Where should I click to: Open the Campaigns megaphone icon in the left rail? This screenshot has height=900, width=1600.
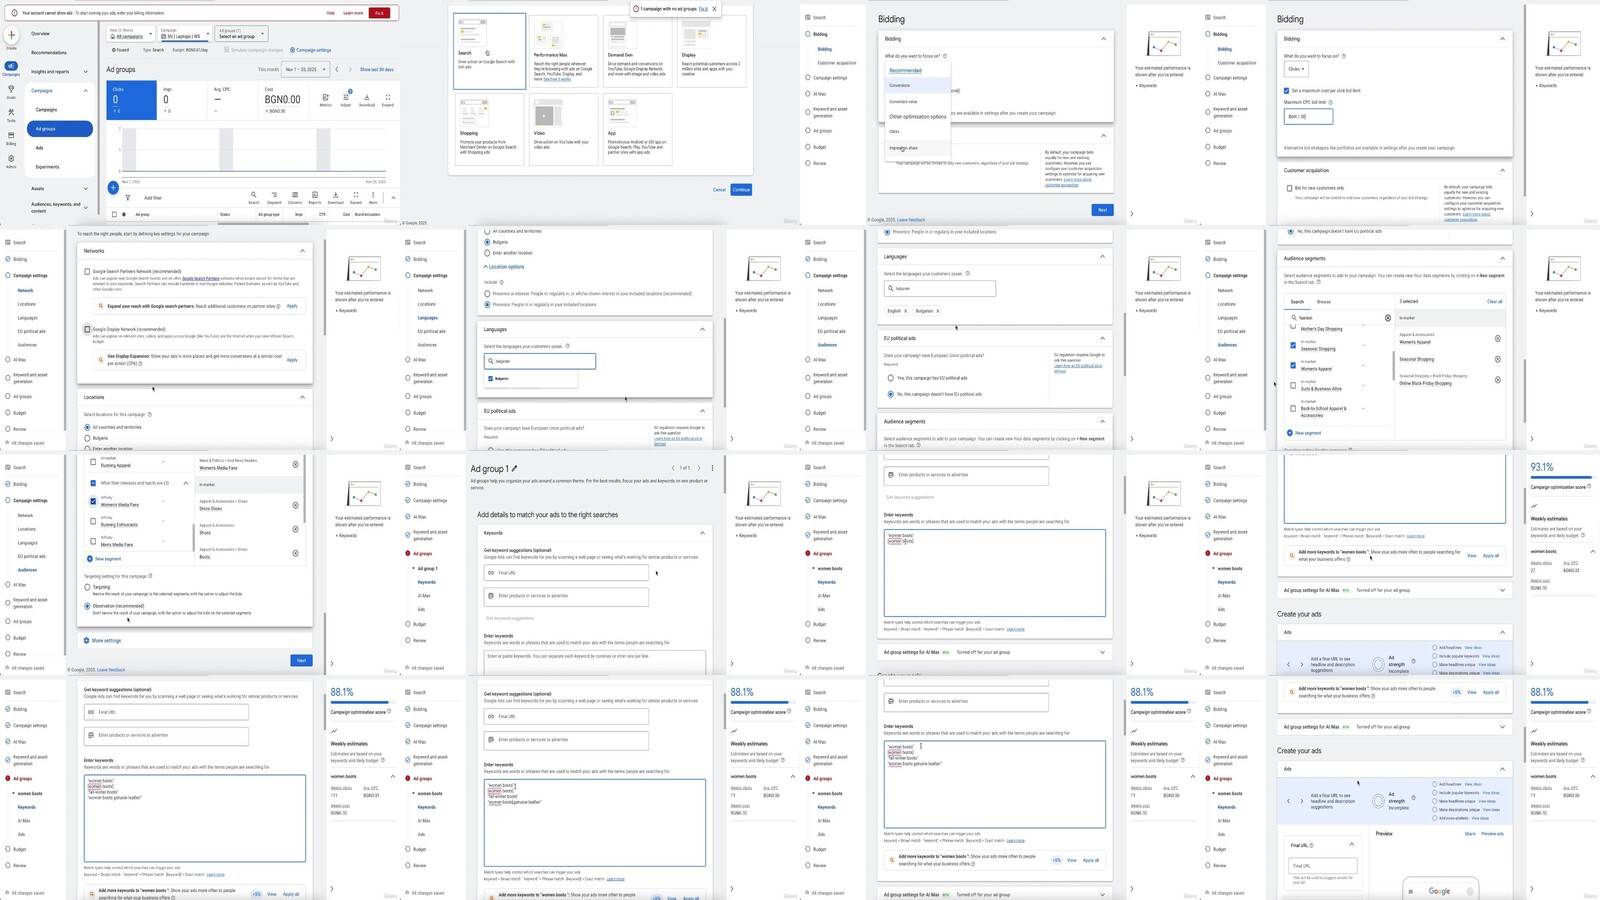(x=11, y=66)
